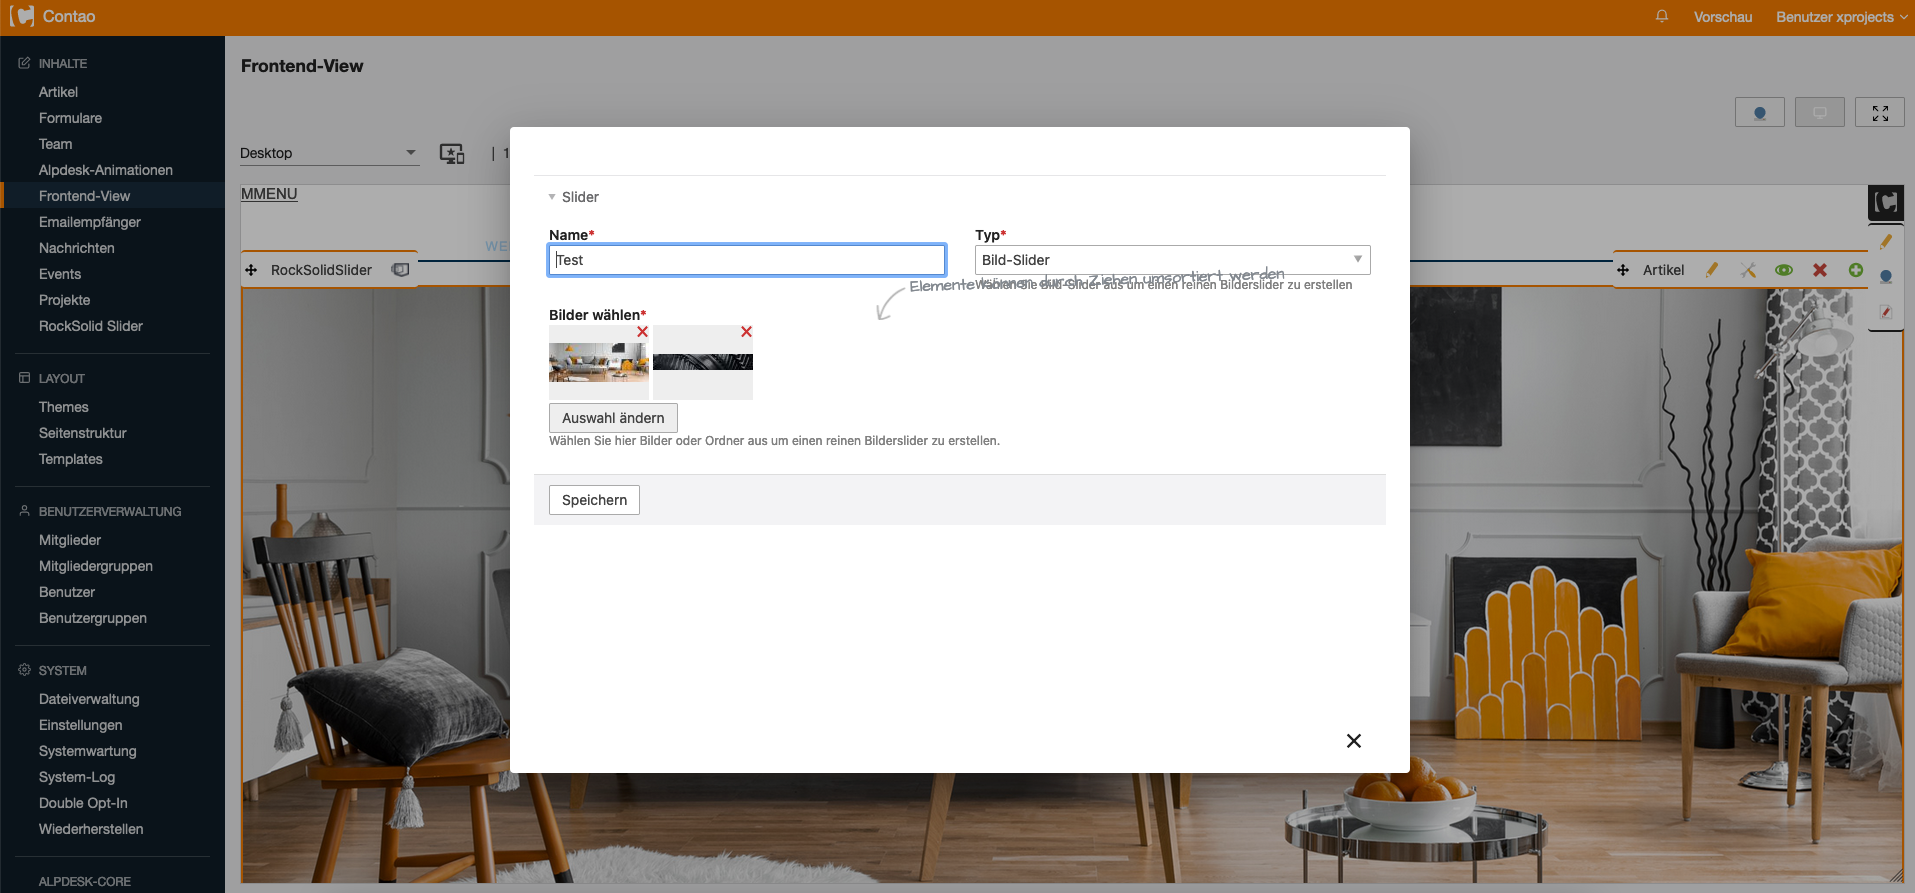Click the blue dot icon in right side panel
This screenshot has width=1915, height=893.
(1886, 277)
